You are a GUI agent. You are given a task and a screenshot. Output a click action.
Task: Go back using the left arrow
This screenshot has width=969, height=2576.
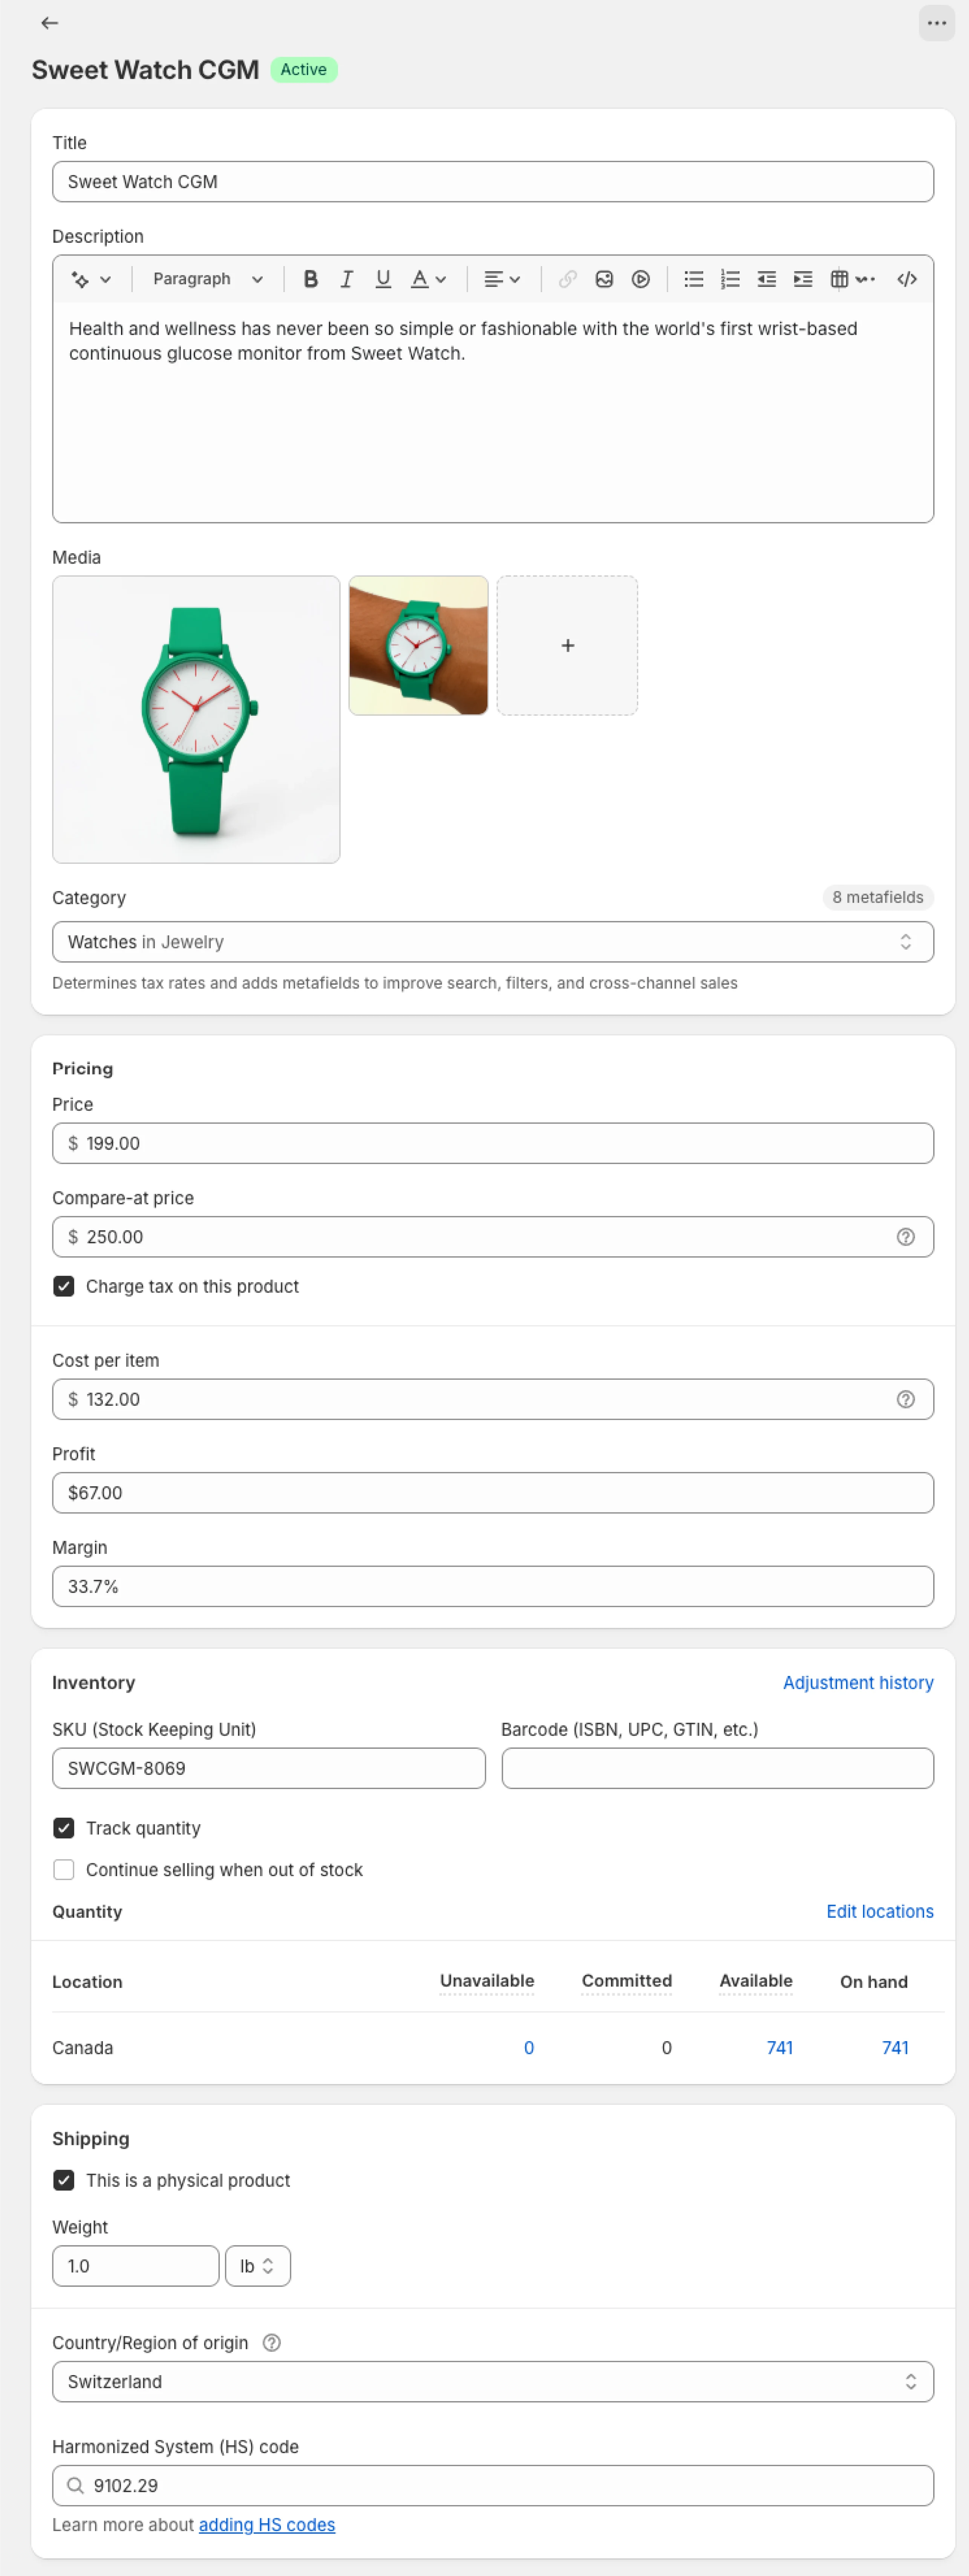[49, 23]
